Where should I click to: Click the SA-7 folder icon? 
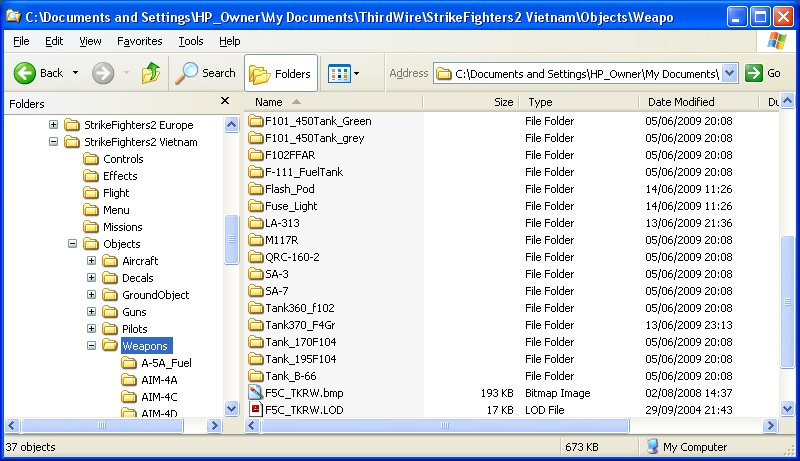(256, 291)
